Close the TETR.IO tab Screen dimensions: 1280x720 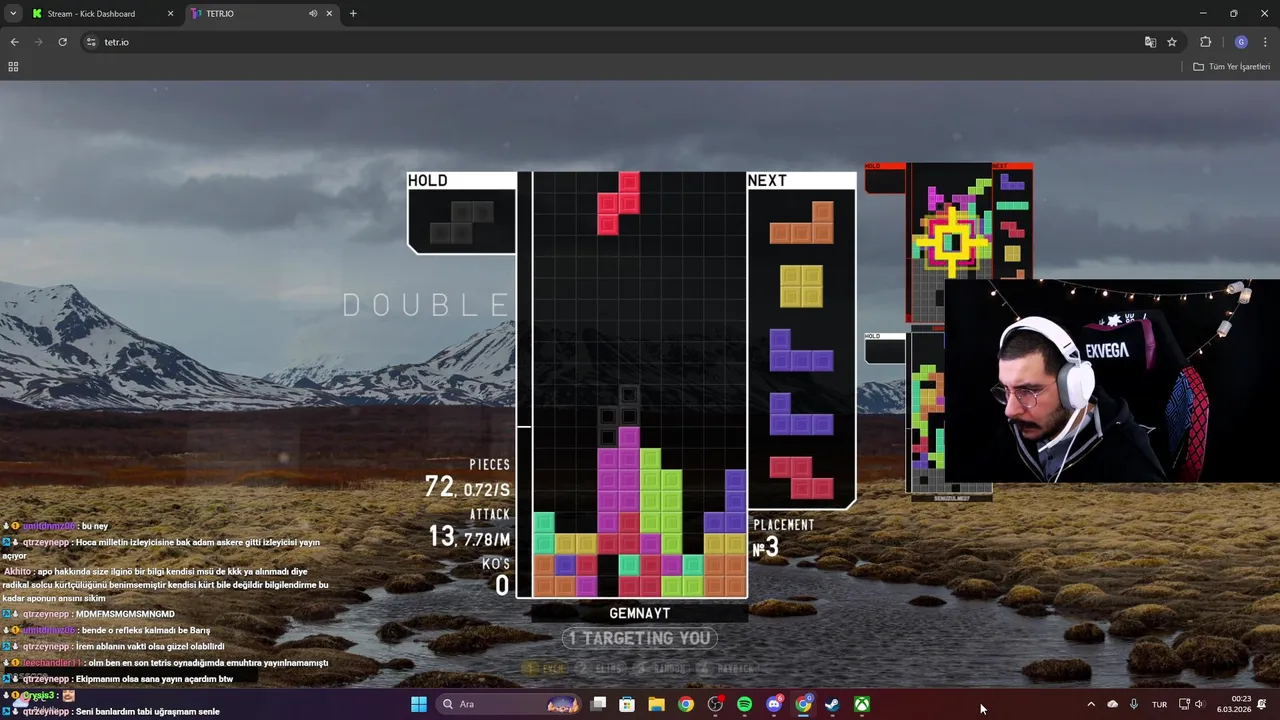point(329,14)
